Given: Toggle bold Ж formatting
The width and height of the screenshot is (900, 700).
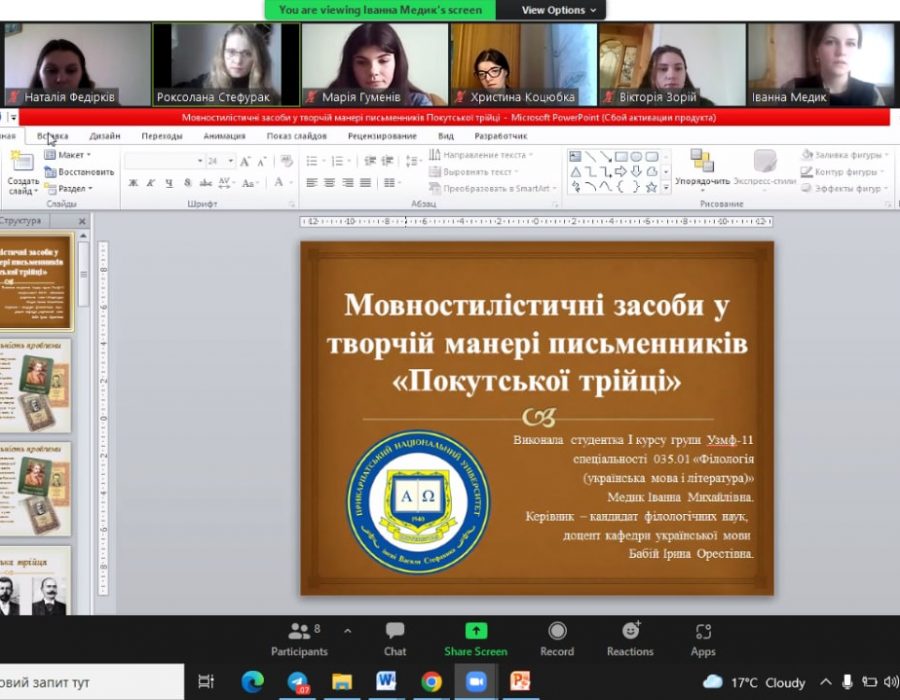Looking at the screenshot, I should 132,183.
